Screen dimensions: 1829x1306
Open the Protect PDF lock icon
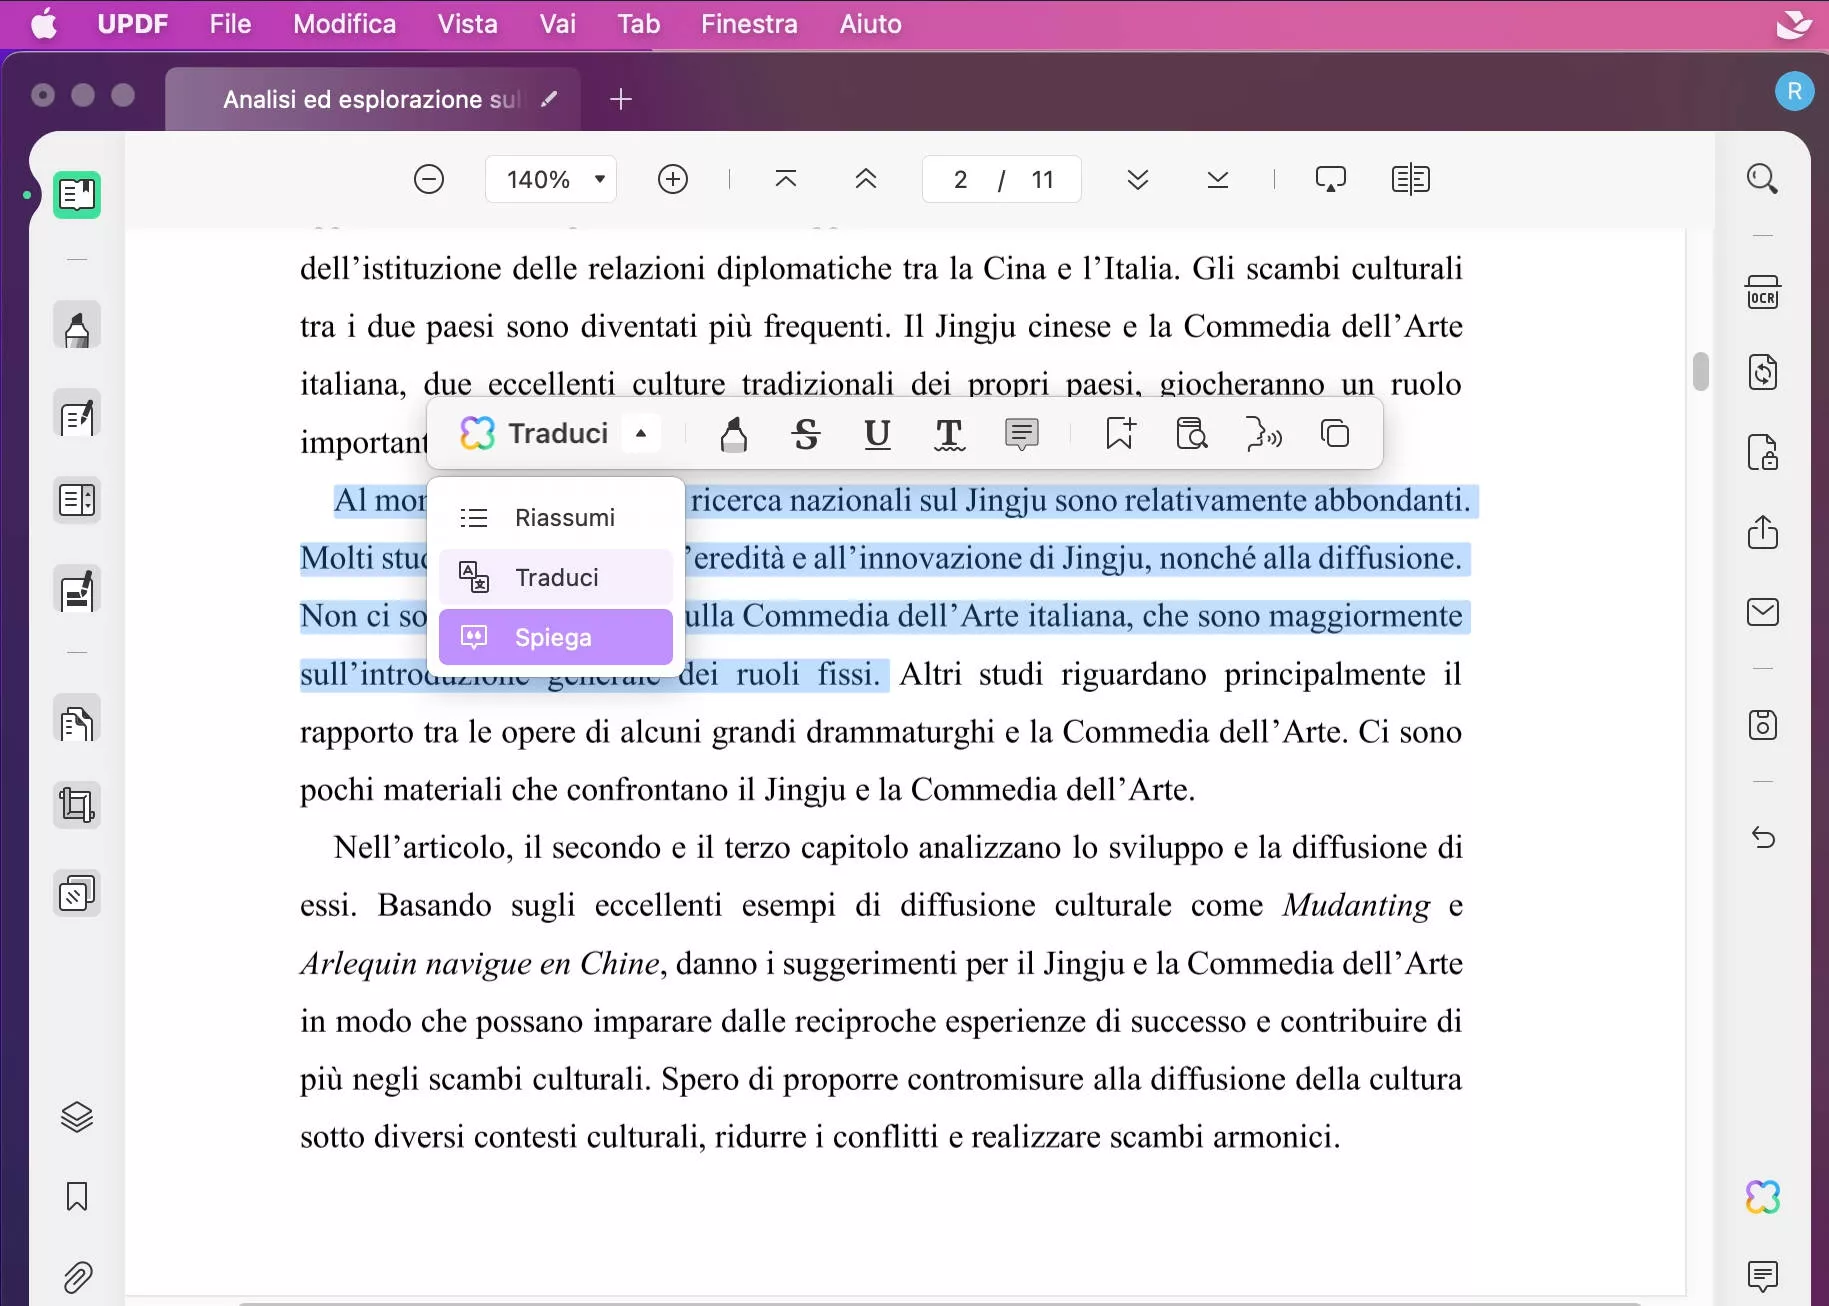point(1762,452)
